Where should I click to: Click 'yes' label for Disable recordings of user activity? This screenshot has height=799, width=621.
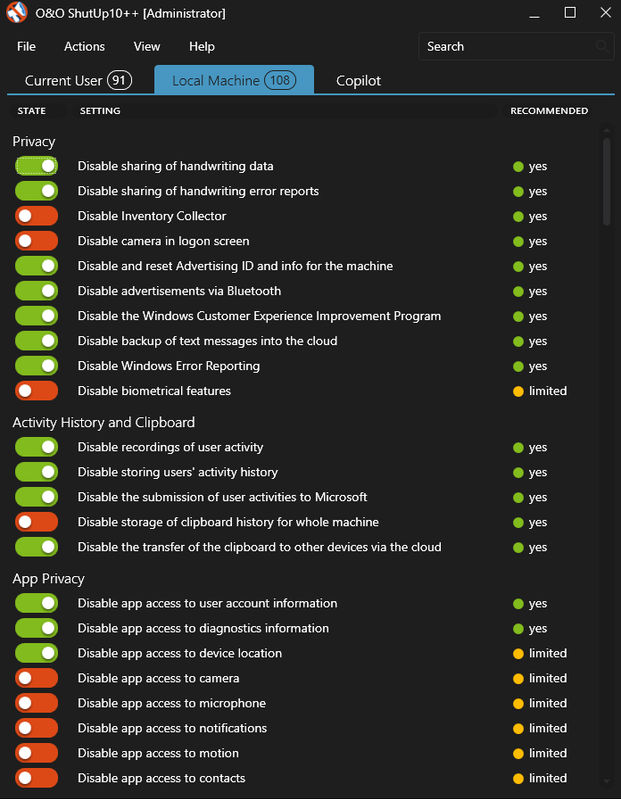(x=538, y=447)
